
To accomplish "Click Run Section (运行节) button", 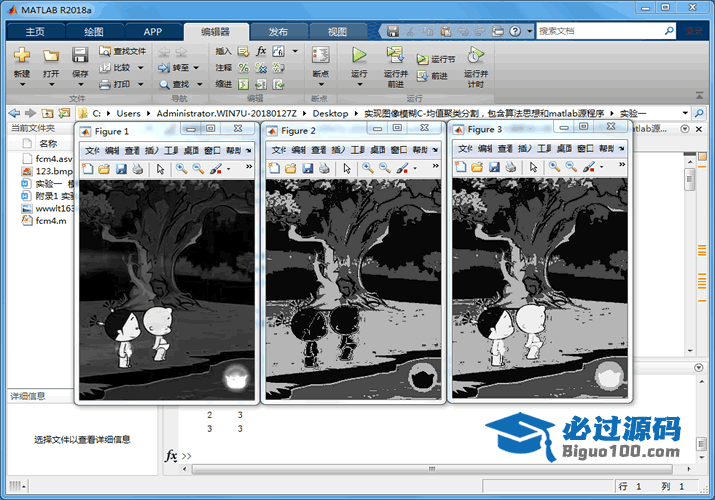I will [x=435, y=59].
